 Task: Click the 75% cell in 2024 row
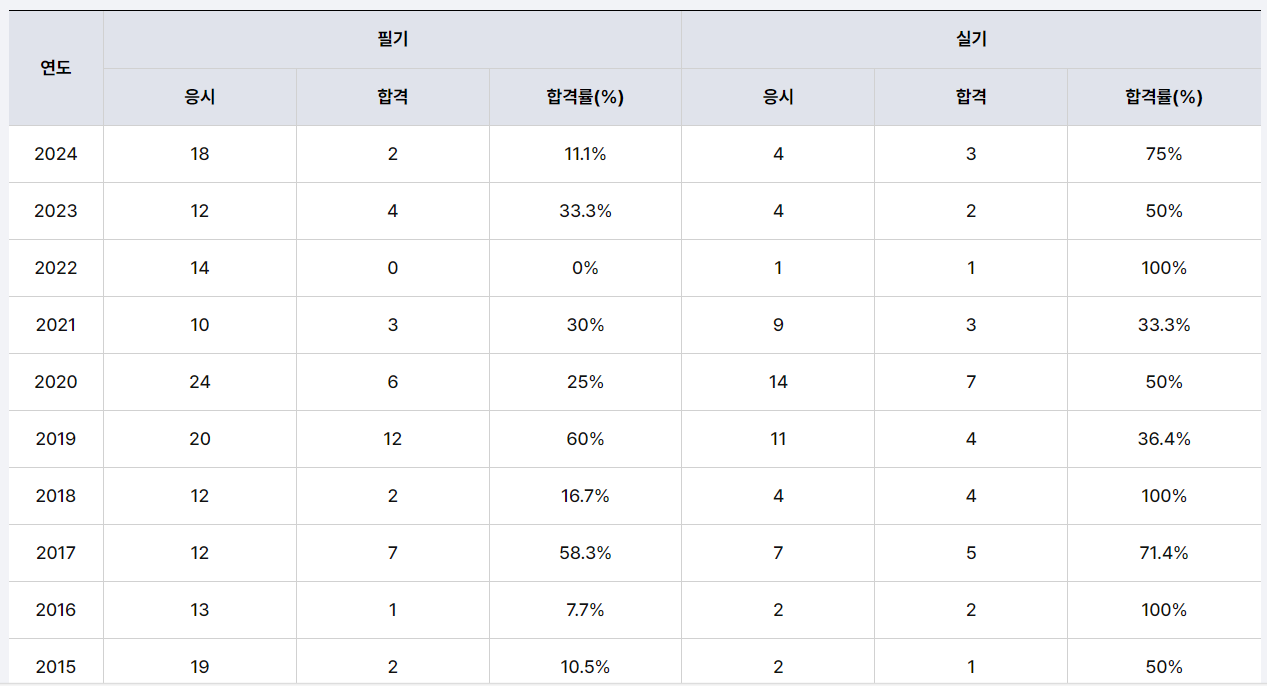1164,154
